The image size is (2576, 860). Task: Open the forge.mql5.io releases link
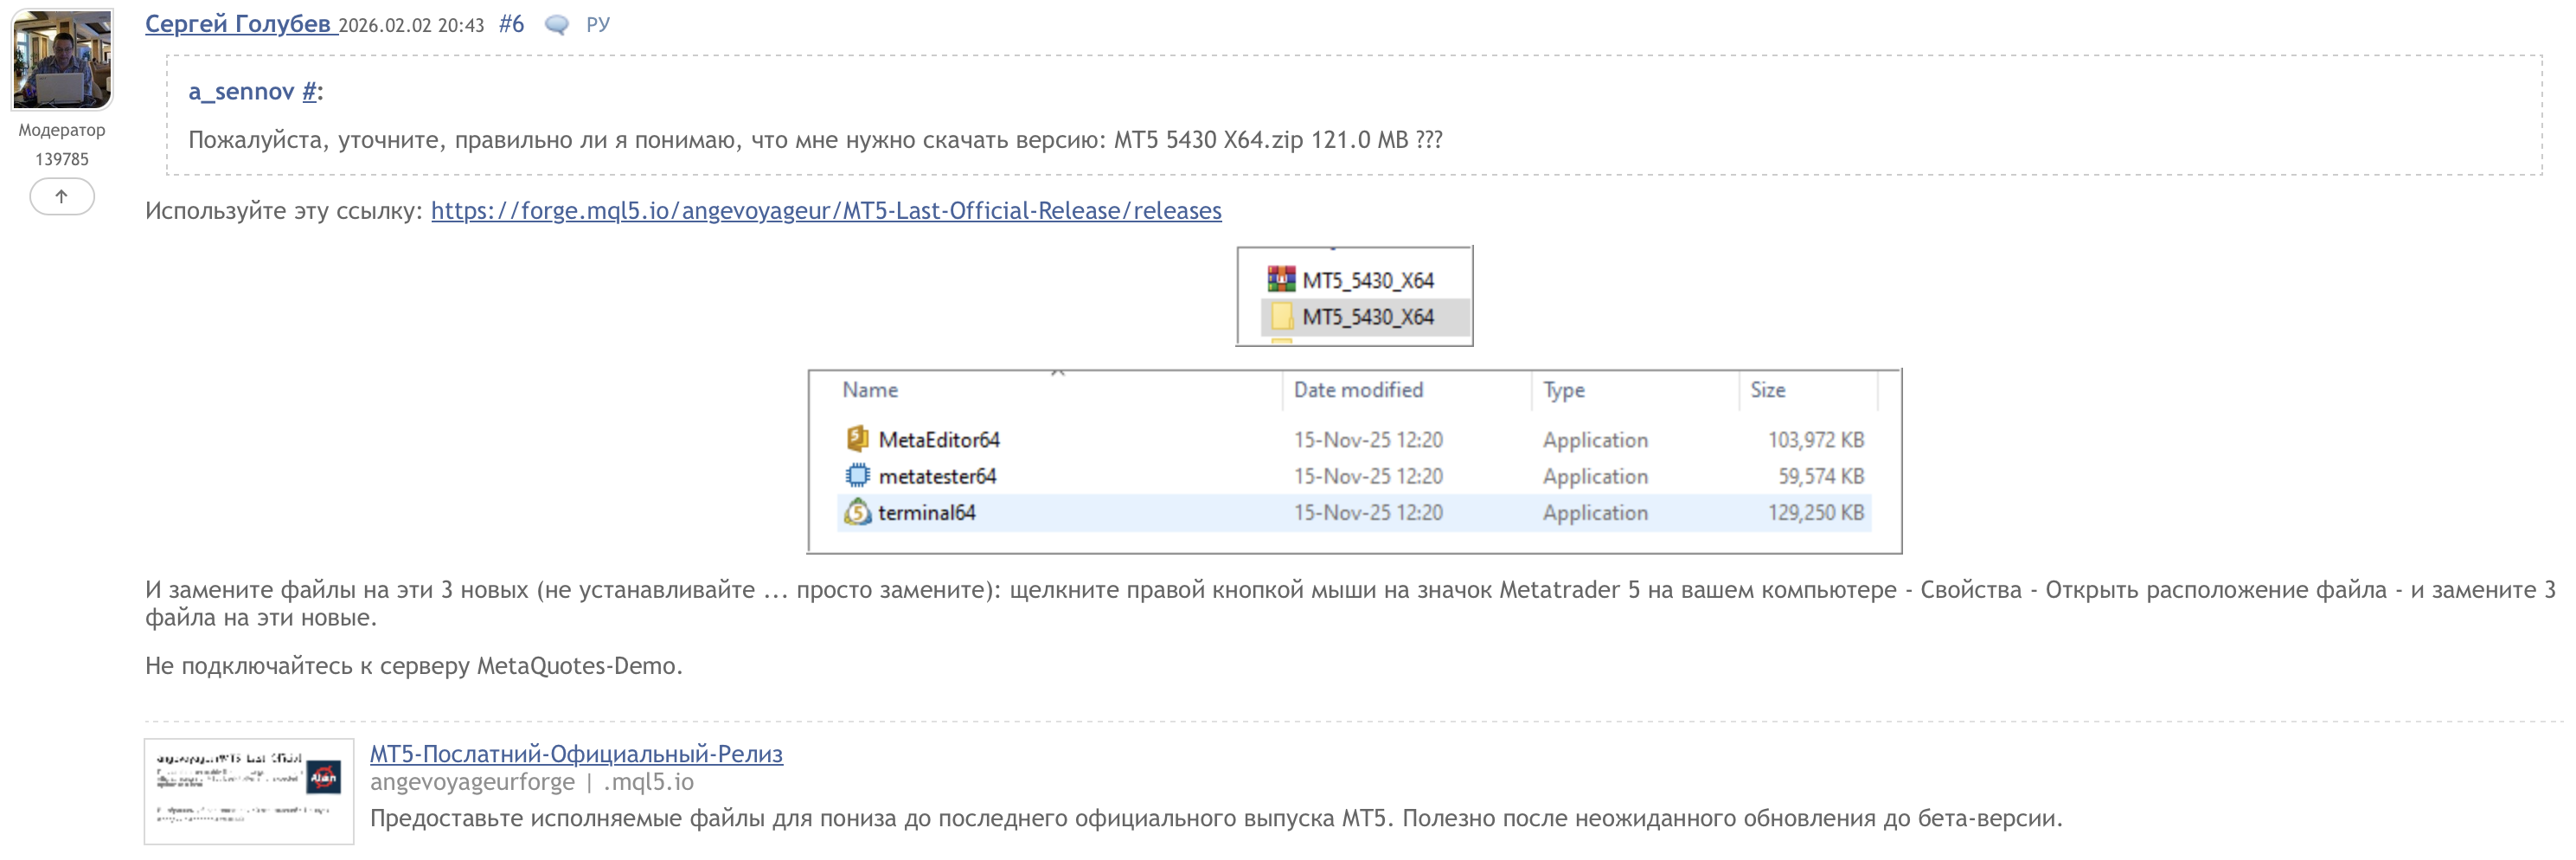(x=826, y=210)
